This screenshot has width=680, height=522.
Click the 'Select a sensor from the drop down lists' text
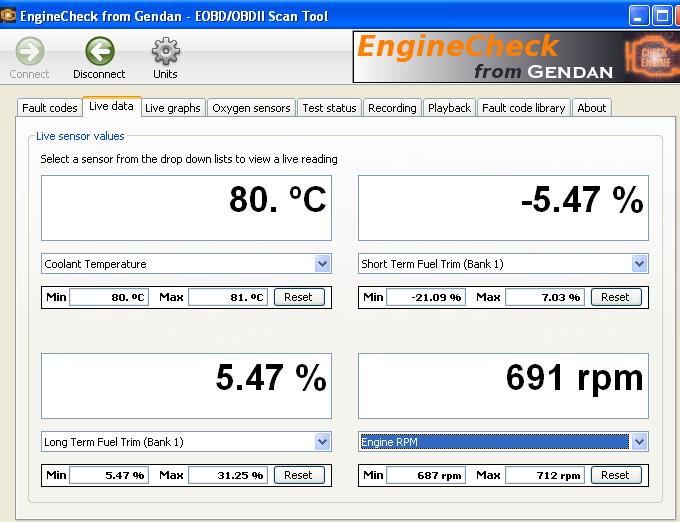tap(189, 159)
